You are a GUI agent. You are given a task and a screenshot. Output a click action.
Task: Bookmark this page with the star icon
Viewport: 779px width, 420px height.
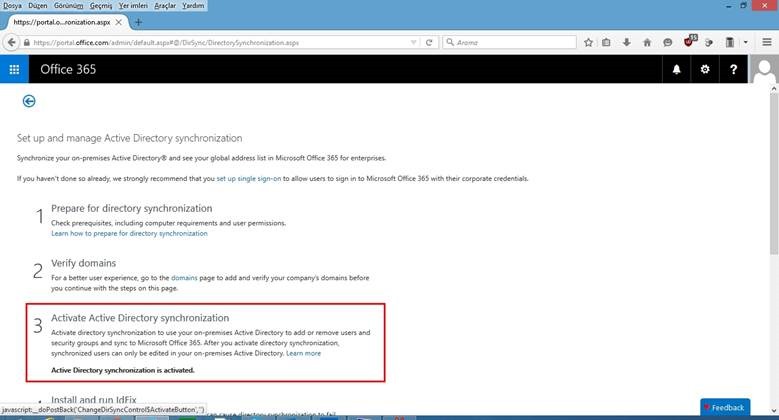point(588,43)
